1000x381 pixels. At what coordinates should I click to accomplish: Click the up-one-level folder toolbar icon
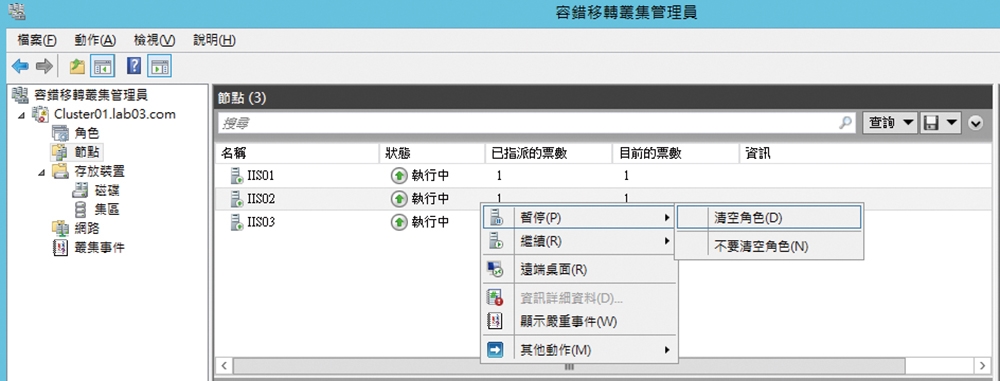(77, 66)
